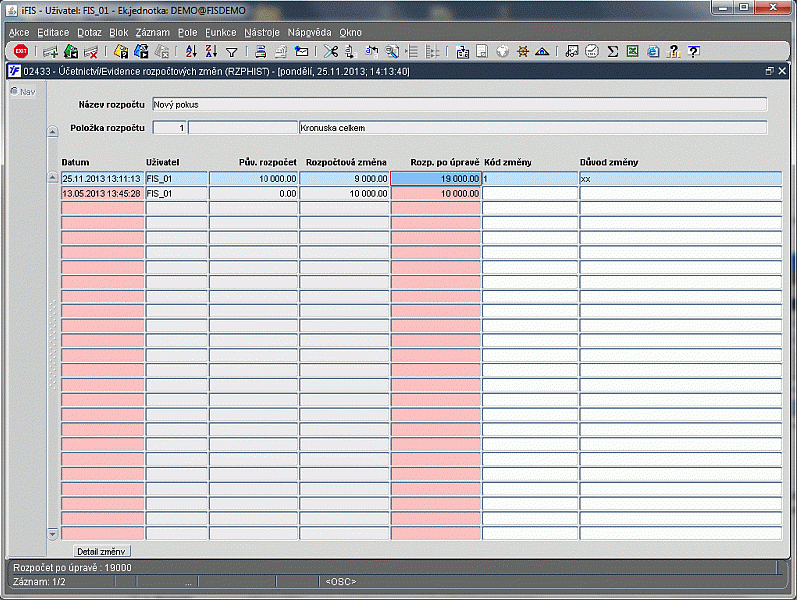Sort ascending with the A-Z toolbar icon
The height and width of the screenshot is (600, 797).
[x=192, y=51]
